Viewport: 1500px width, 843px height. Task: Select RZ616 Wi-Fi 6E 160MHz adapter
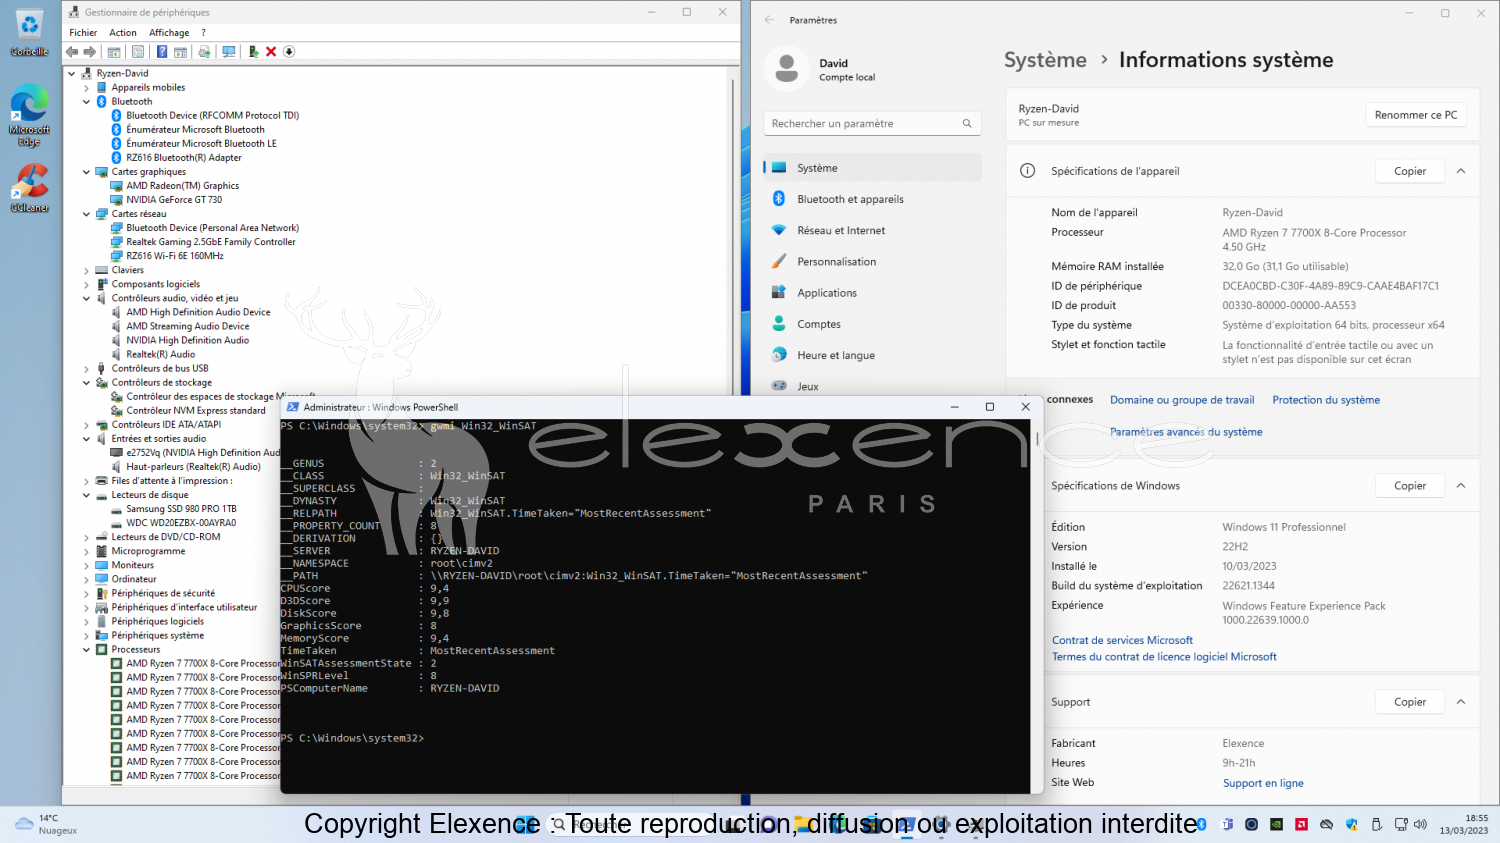175,256
